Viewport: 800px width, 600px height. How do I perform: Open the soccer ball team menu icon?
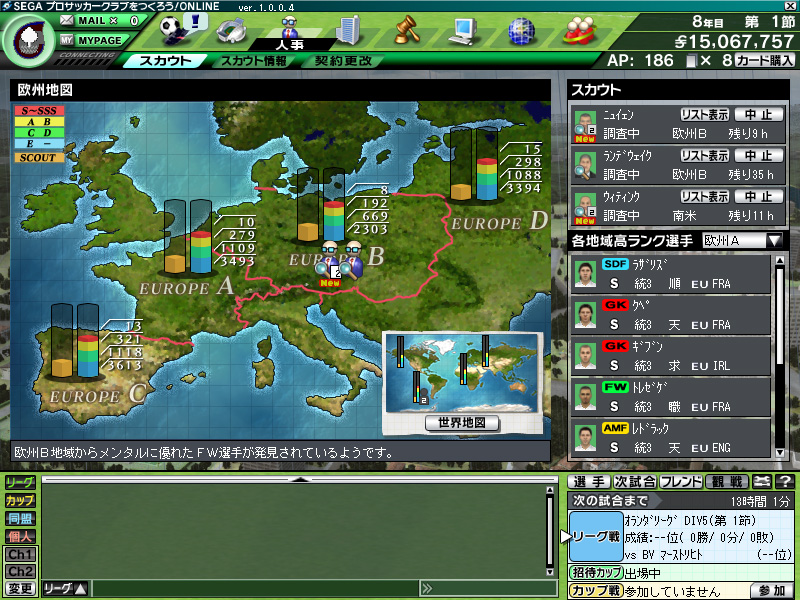[x=176, y=30]
